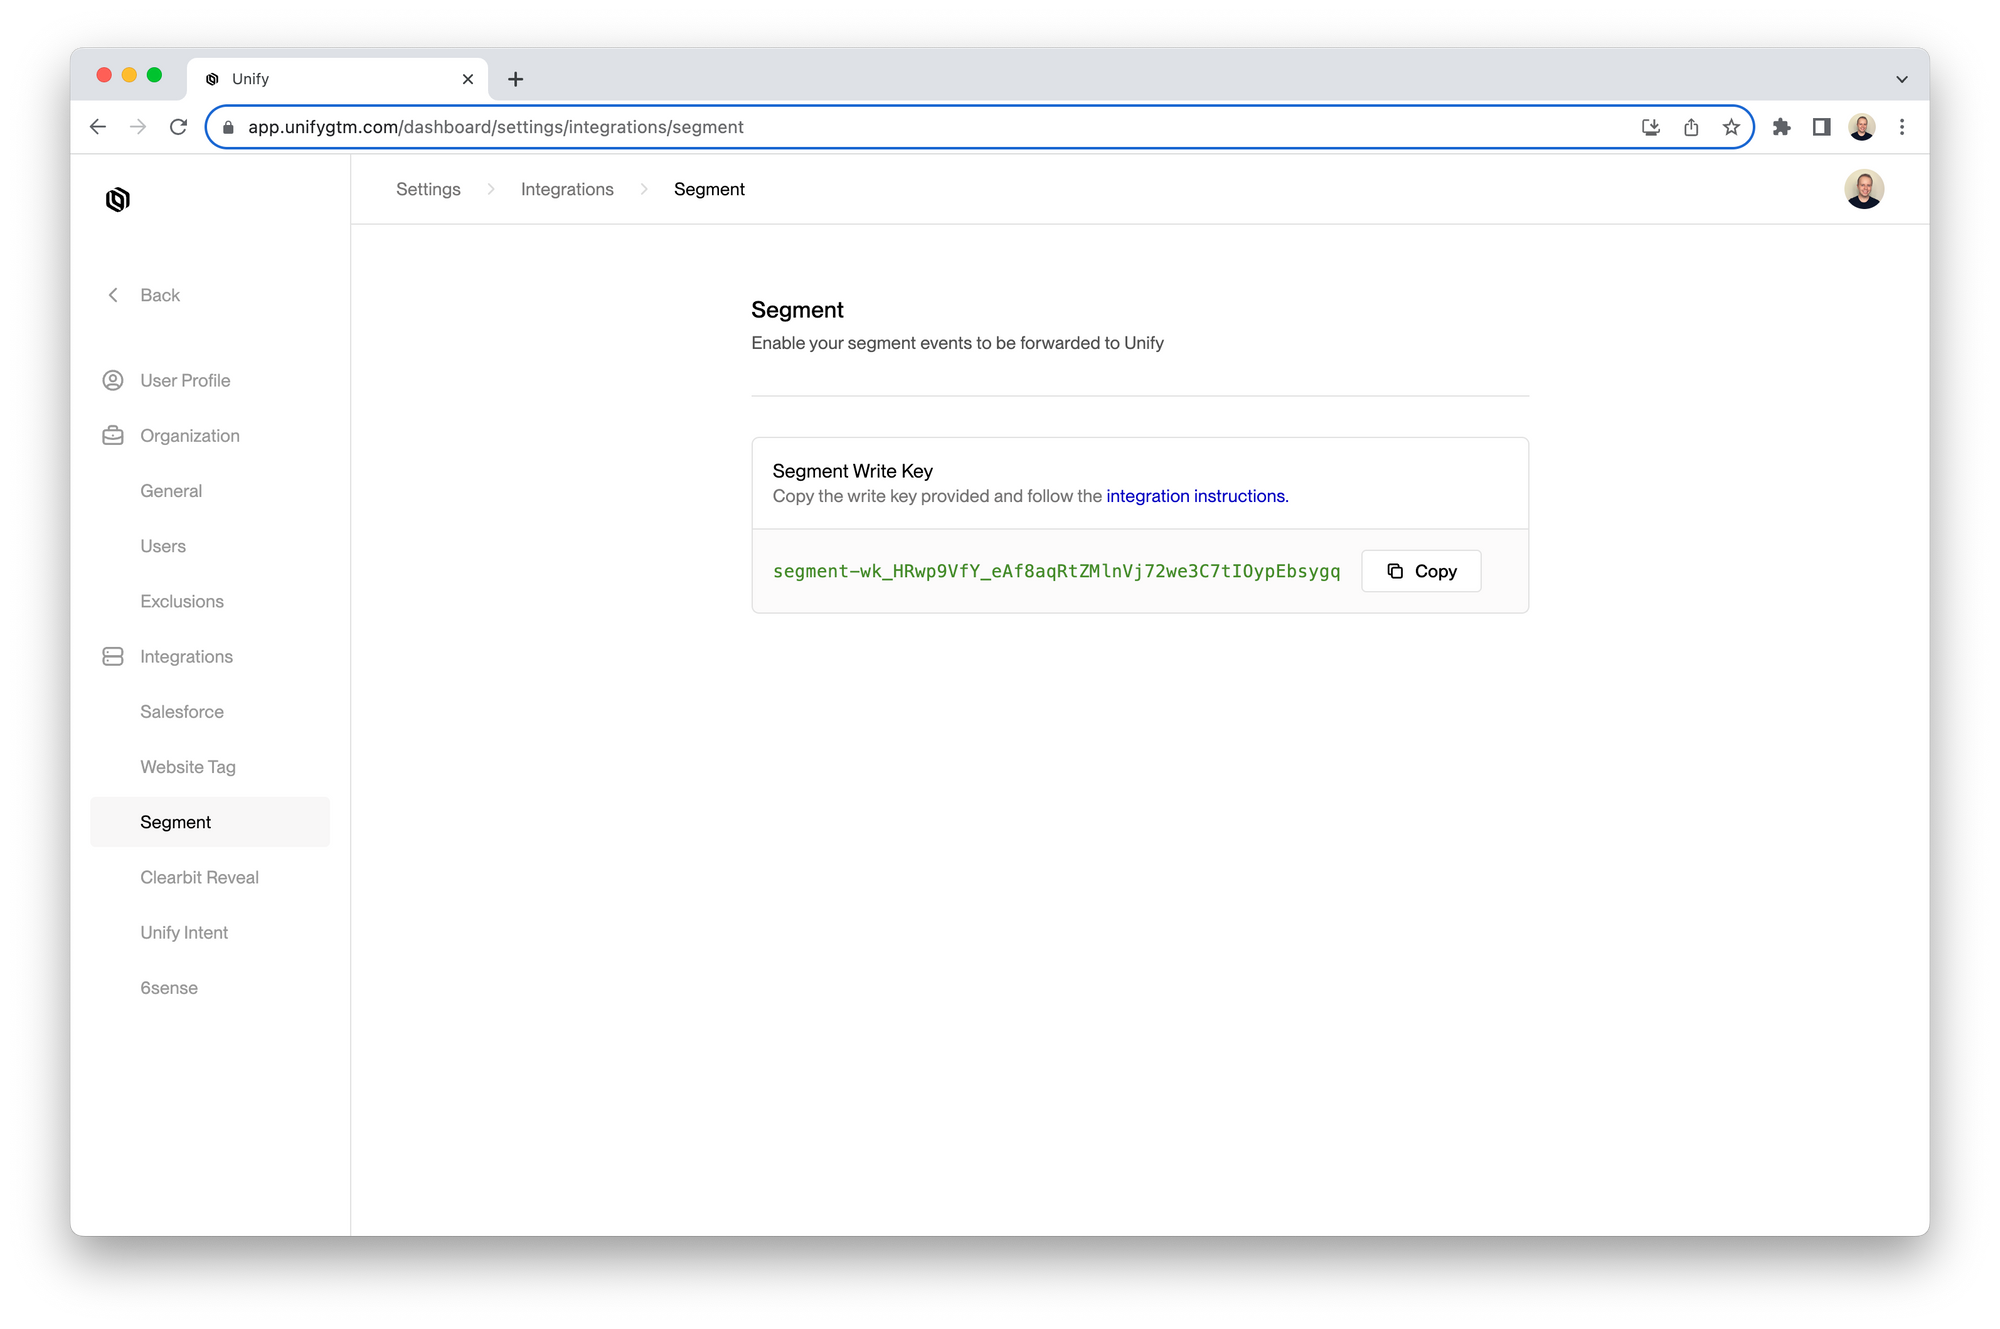Open browser extensions puzzle icon
The image size is (2000, 1329).
point(1781,127)
